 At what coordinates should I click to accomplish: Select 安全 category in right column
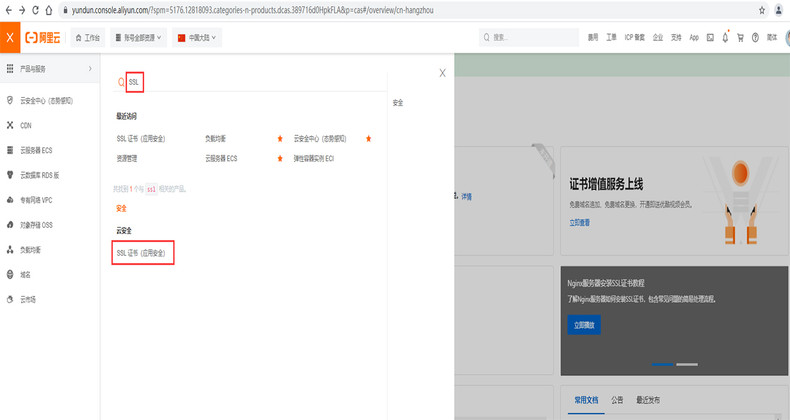398,103
